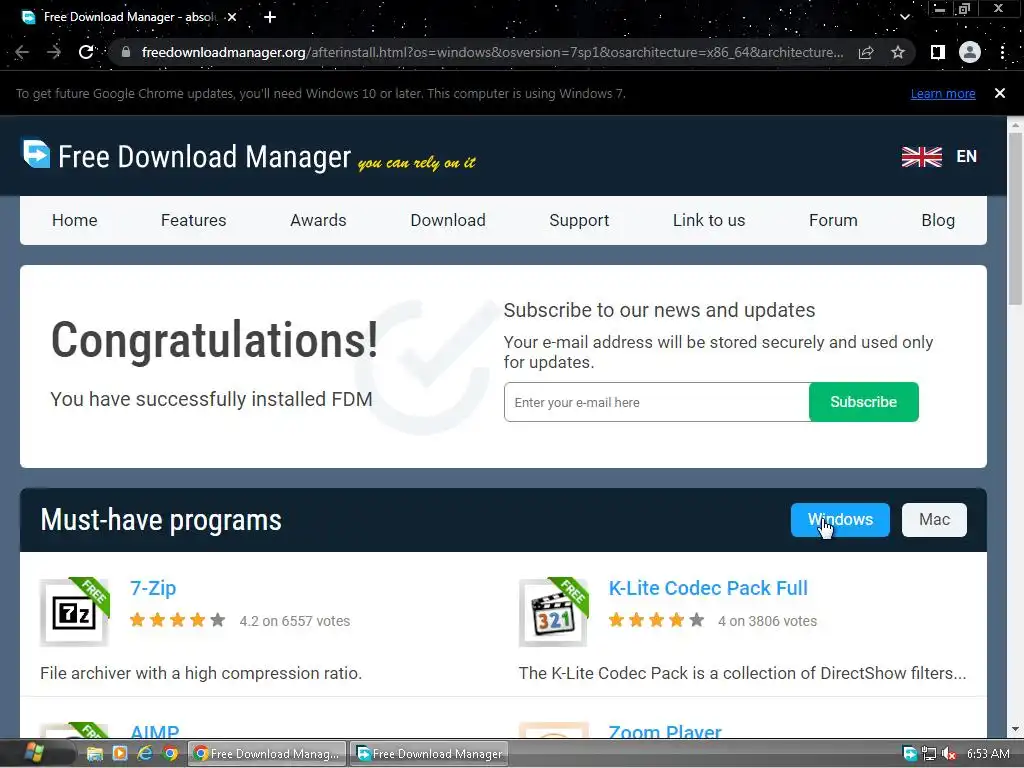
Task: Click the 6:53 AM taskbar clock
Action: 988,754
